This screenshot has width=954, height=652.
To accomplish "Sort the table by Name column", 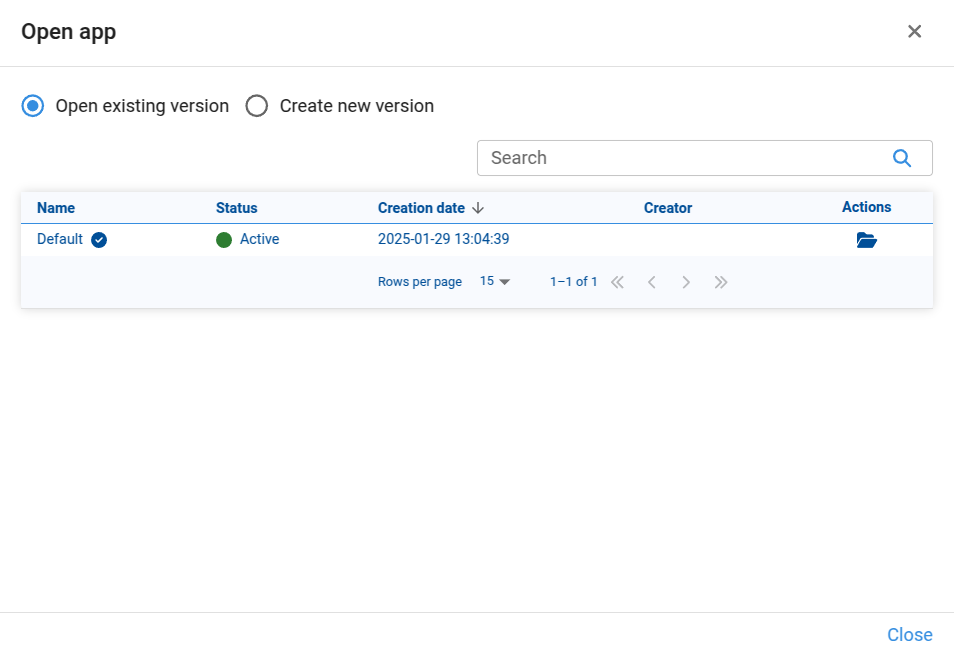I will click(56, 208).
